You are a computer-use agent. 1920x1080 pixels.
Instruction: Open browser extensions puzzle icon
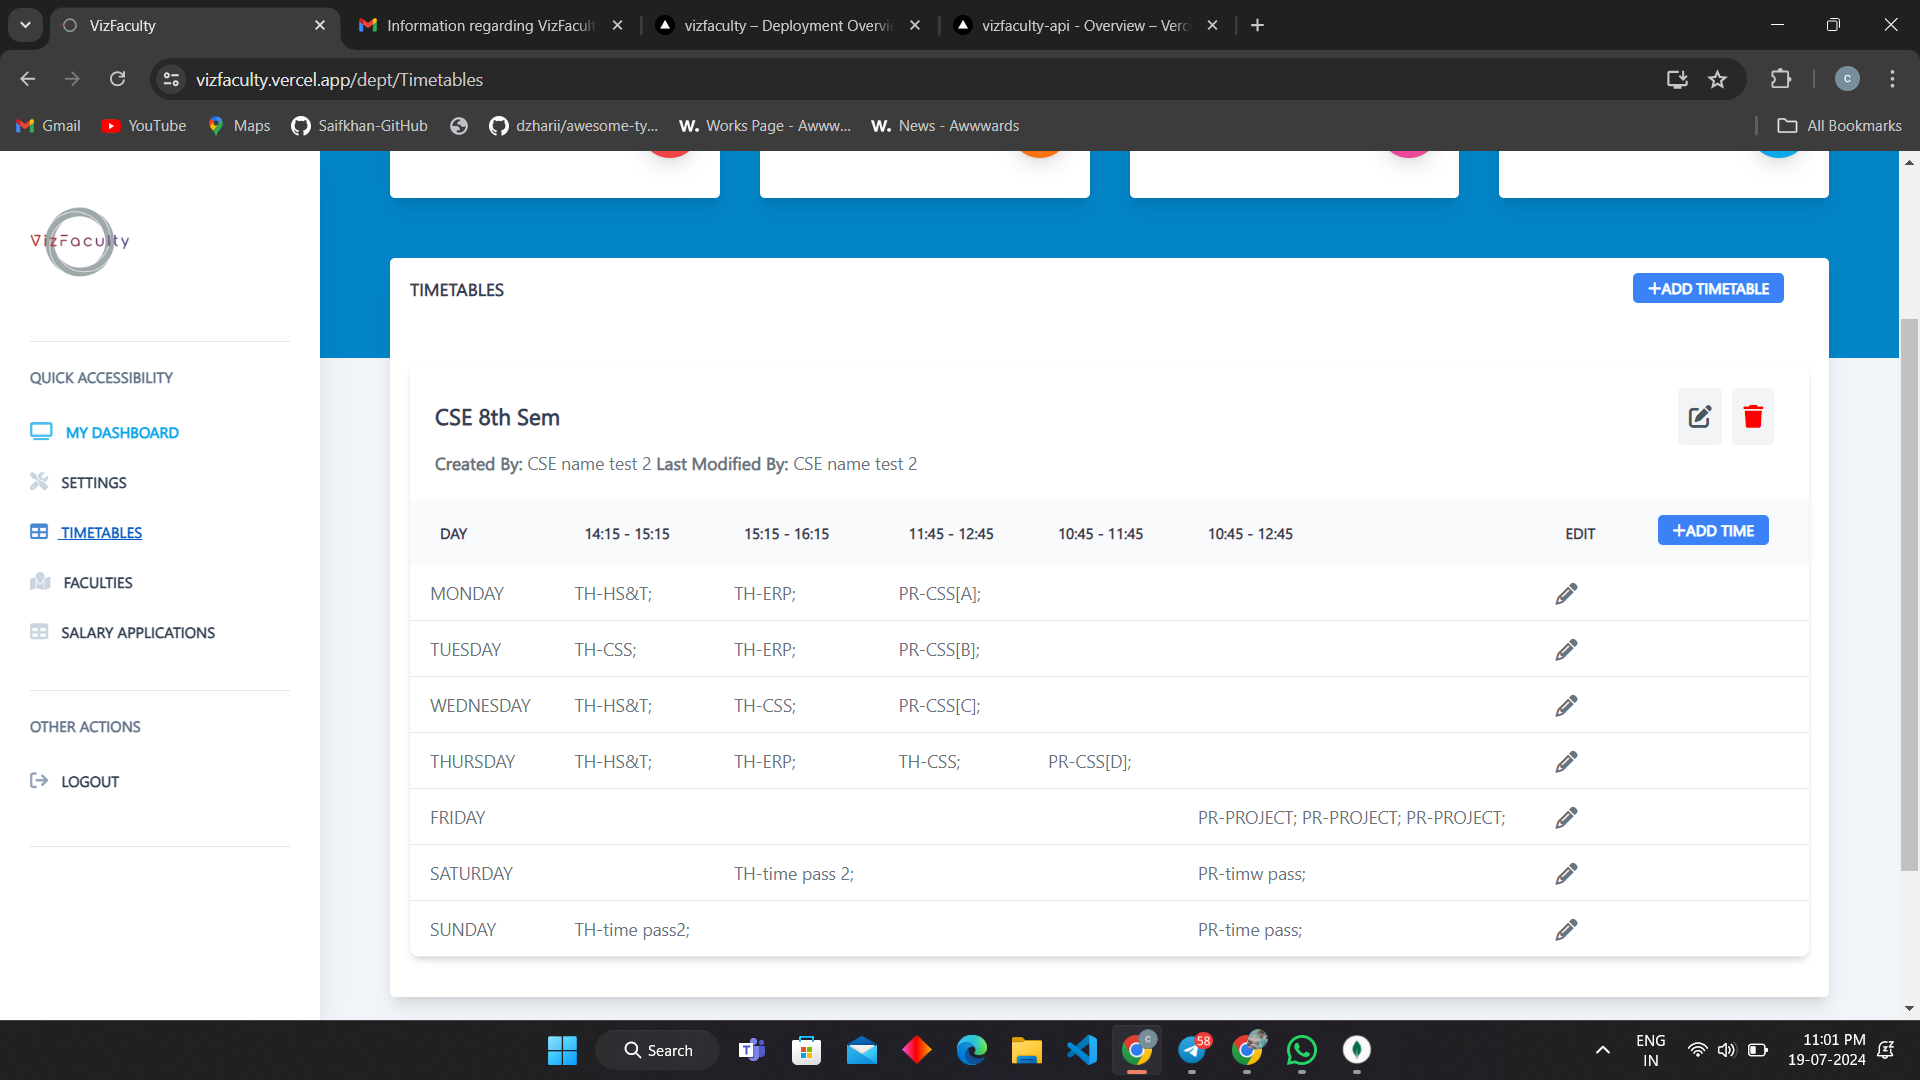pos(1780,79)
